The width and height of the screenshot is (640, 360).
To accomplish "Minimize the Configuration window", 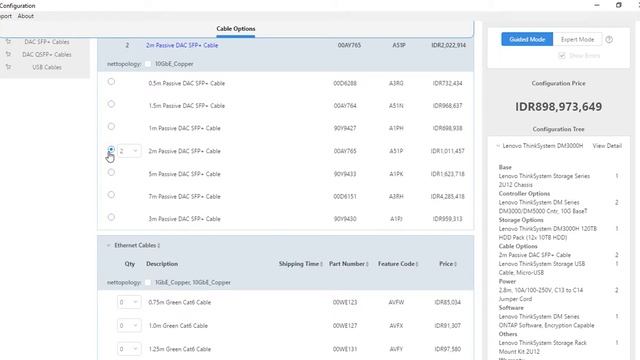I will point(597,5).
